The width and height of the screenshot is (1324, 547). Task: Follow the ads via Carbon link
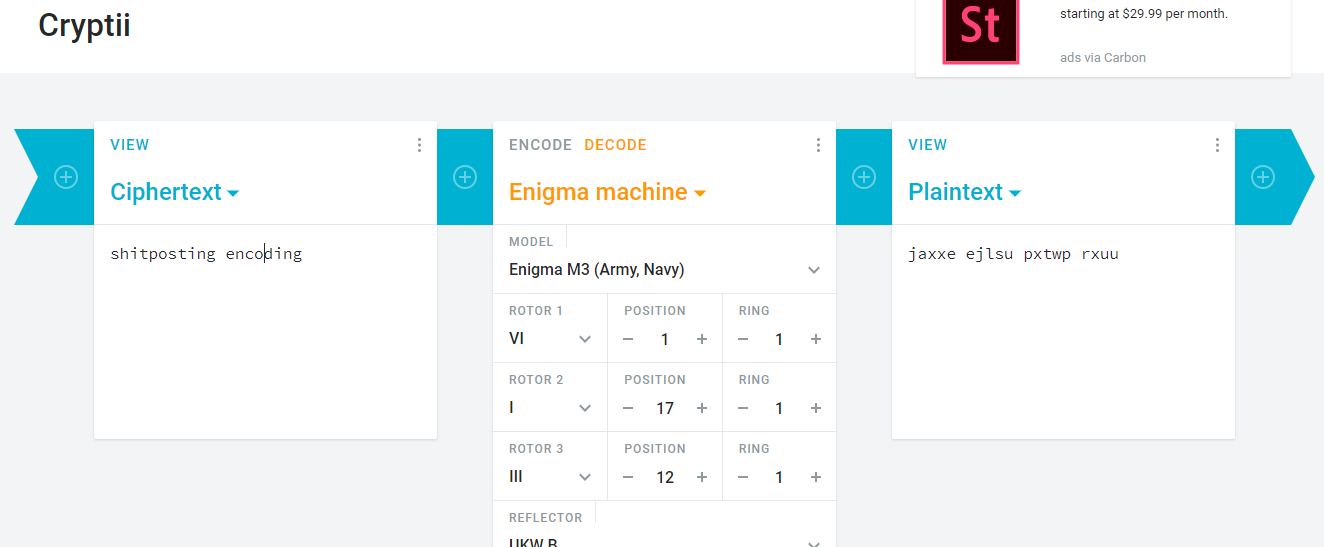click(x=1103, y=58)
